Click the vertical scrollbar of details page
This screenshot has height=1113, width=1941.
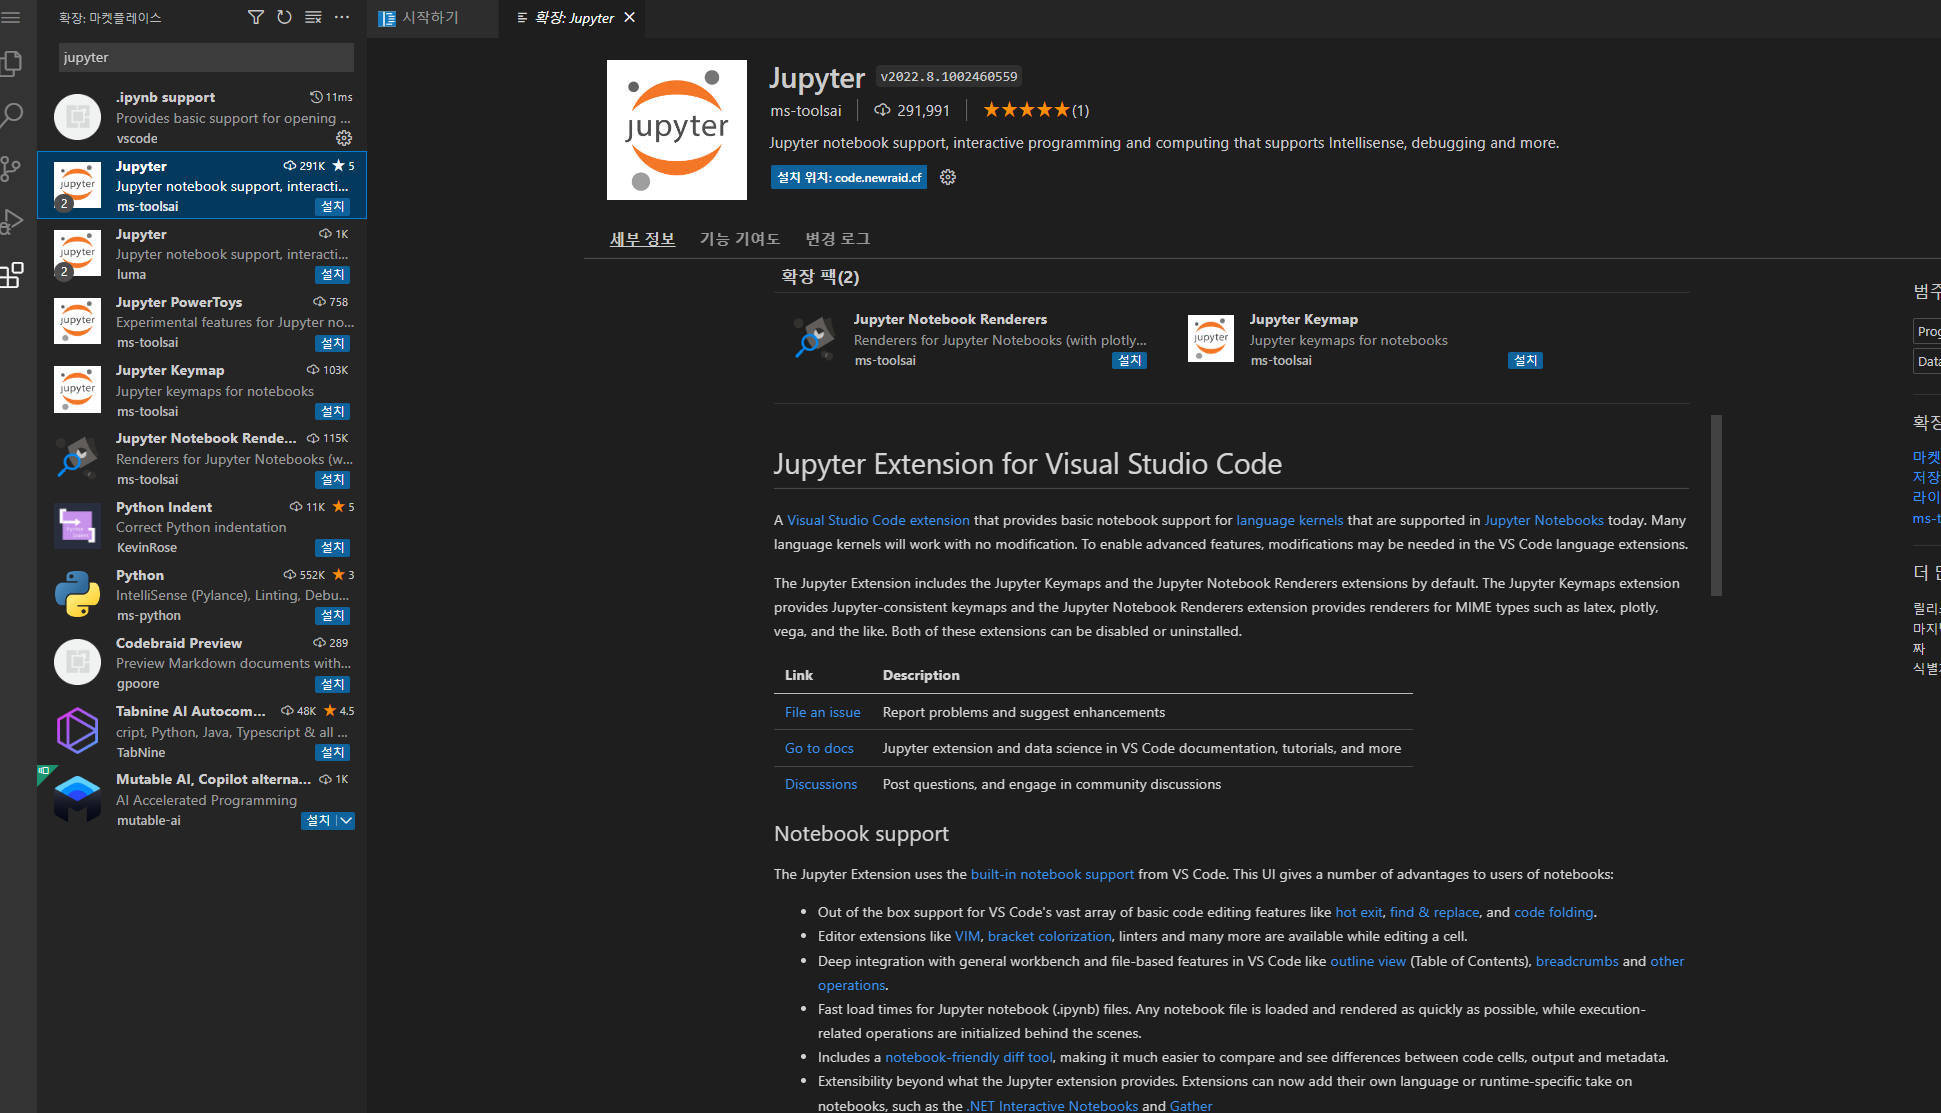click(1716, 505)
